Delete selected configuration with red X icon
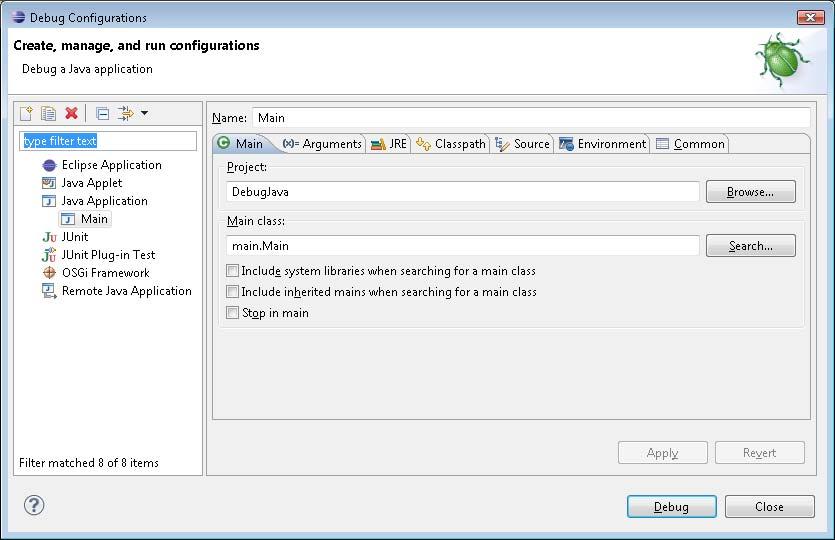The image size is (835, 540). pyautogui.click(x=71, y=113)
